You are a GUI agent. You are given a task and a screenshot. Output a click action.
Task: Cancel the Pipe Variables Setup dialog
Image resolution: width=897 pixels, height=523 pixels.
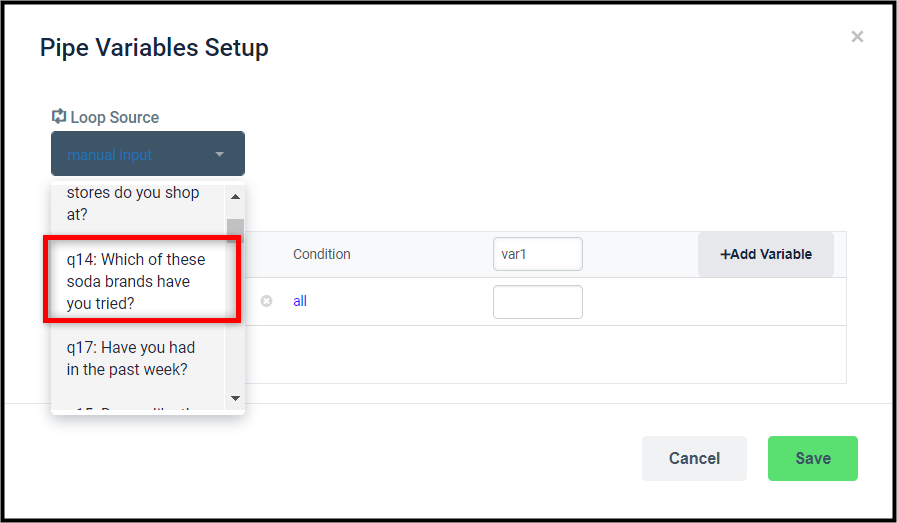tap(694, 458)
